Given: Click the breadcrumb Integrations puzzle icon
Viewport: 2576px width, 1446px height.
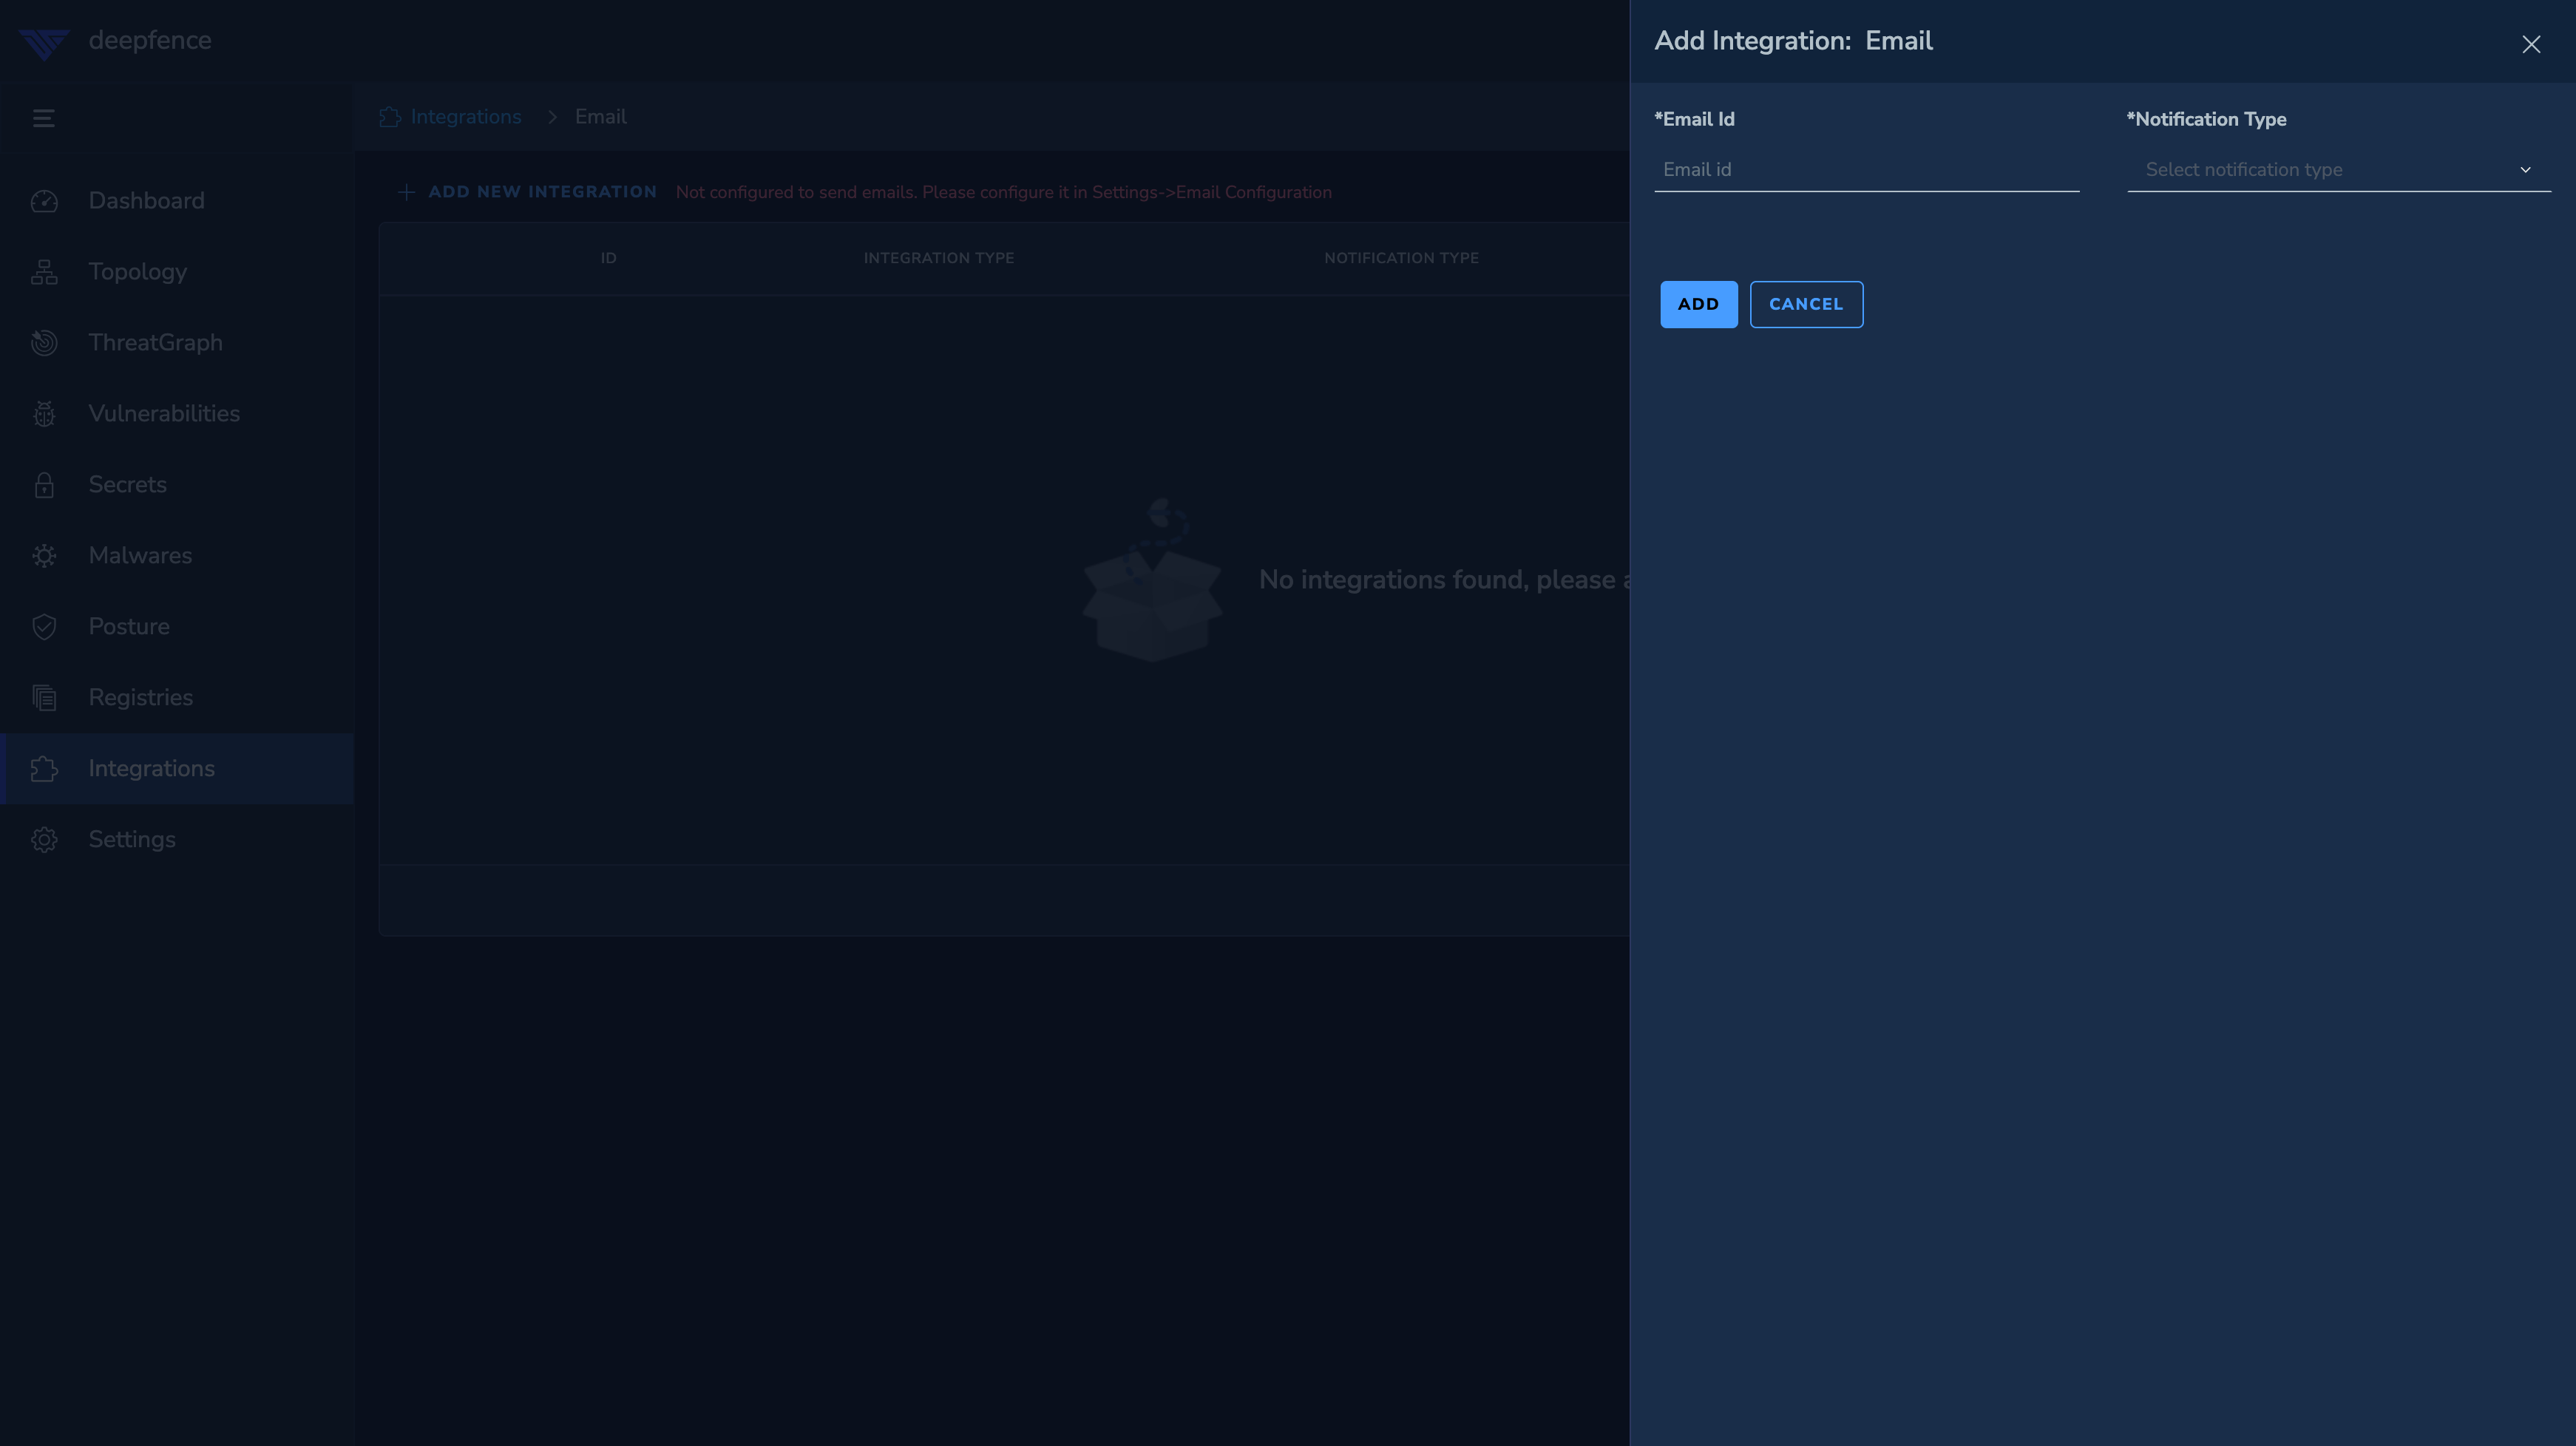Looking at the screenshot, I should click(390, 117).
